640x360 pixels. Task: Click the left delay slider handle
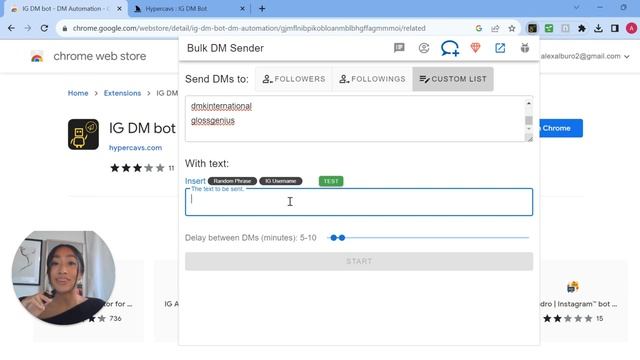[x=334, y=238]
